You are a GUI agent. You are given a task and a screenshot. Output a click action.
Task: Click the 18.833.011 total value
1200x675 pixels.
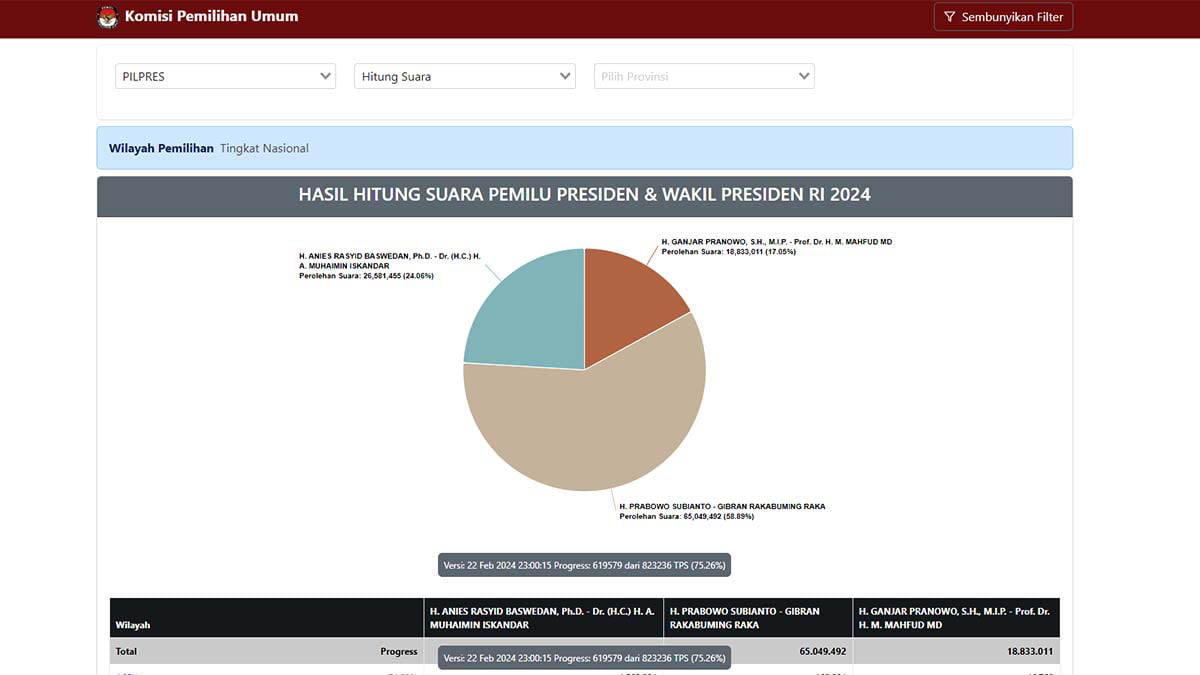click(1029, 652)
